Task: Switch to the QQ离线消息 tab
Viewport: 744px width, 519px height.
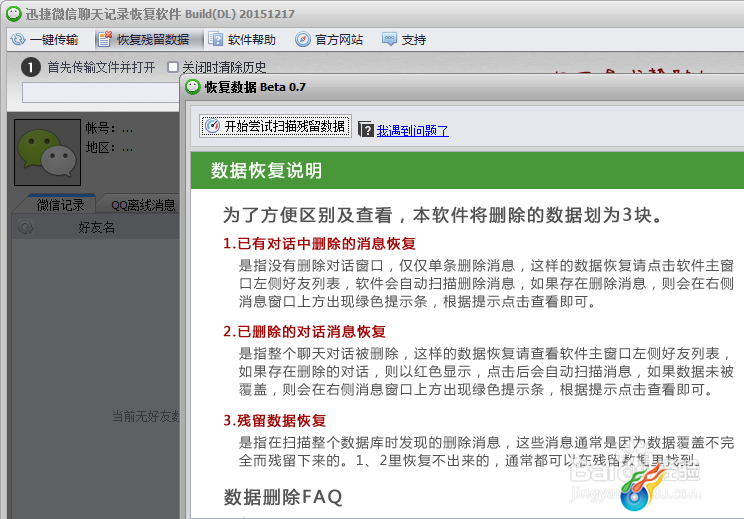Action: click(x=143, y=205)
